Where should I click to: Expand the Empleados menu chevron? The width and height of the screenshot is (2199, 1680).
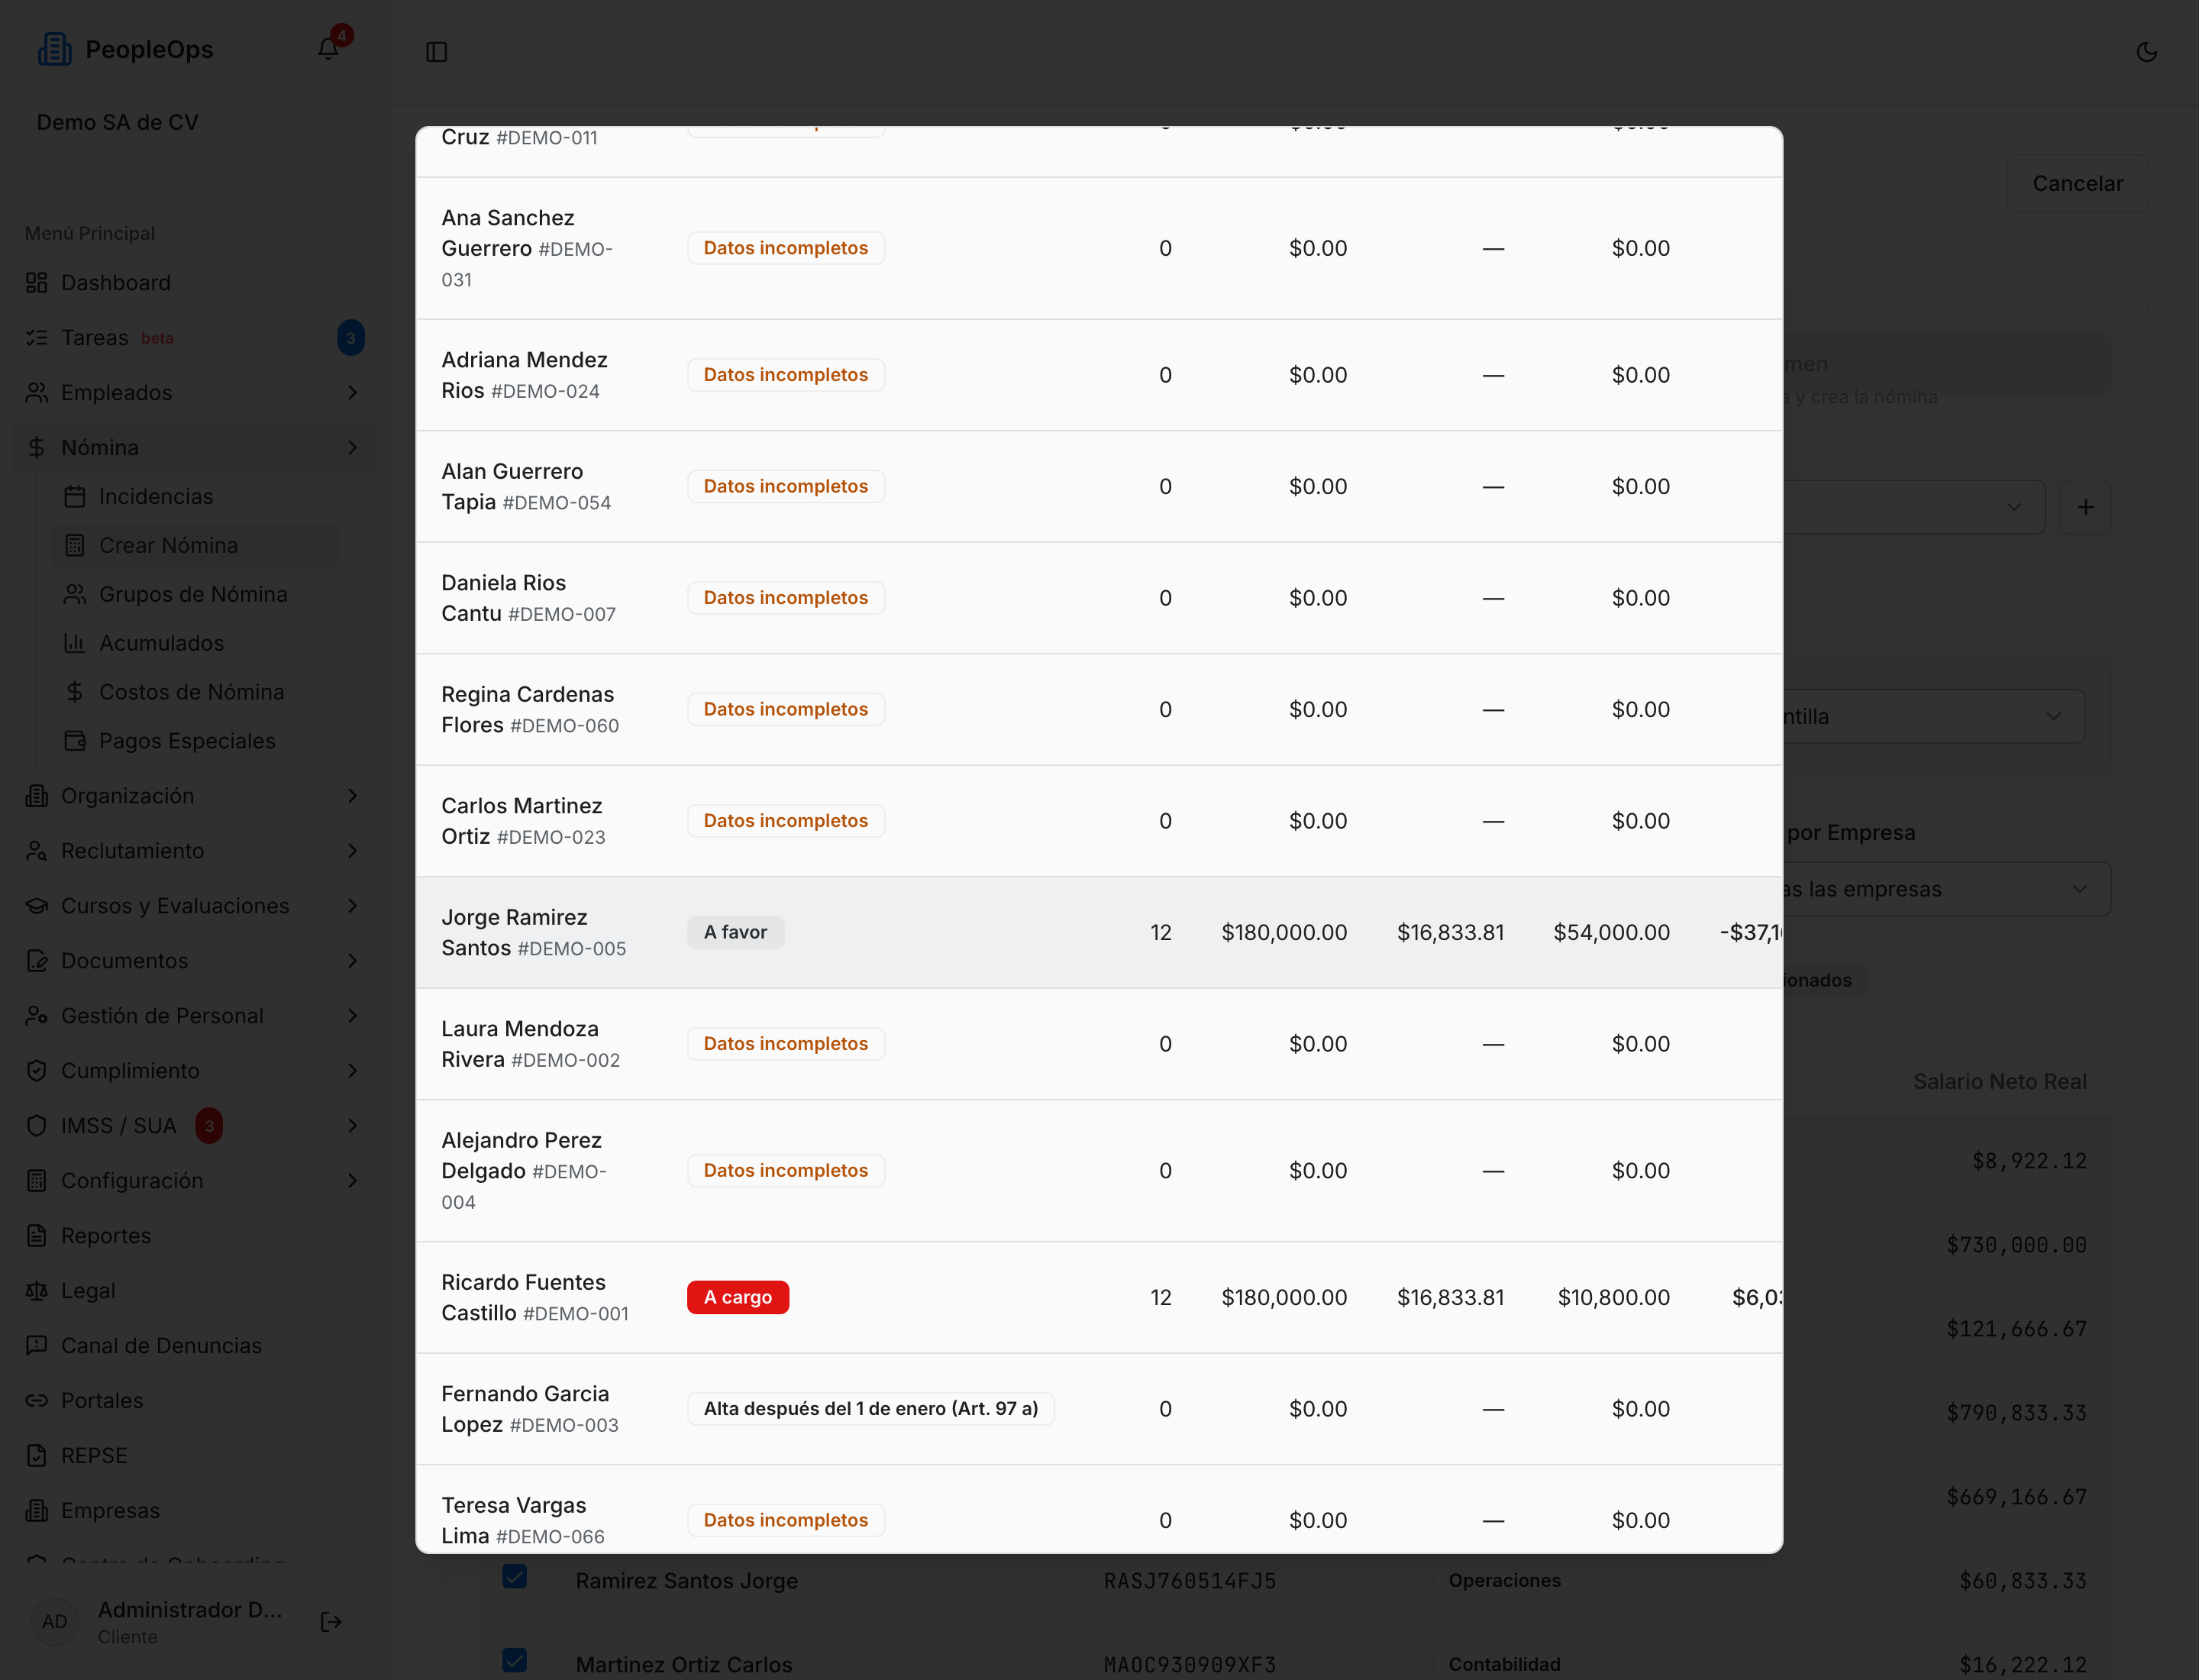click(352, 393)
